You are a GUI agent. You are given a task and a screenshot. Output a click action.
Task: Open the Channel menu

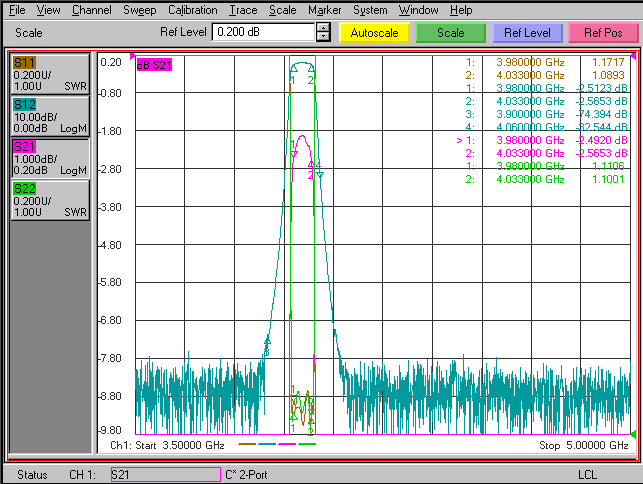tap(91, 10)
